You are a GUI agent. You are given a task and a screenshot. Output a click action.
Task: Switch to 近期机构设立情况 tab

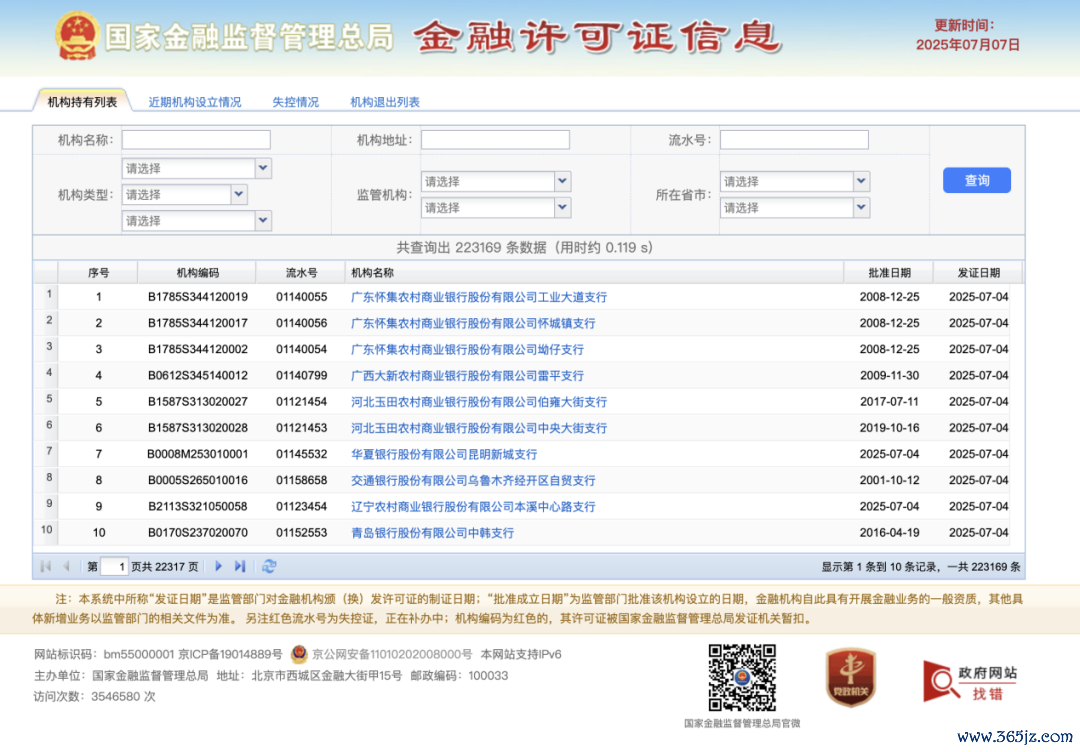(195, 102)
